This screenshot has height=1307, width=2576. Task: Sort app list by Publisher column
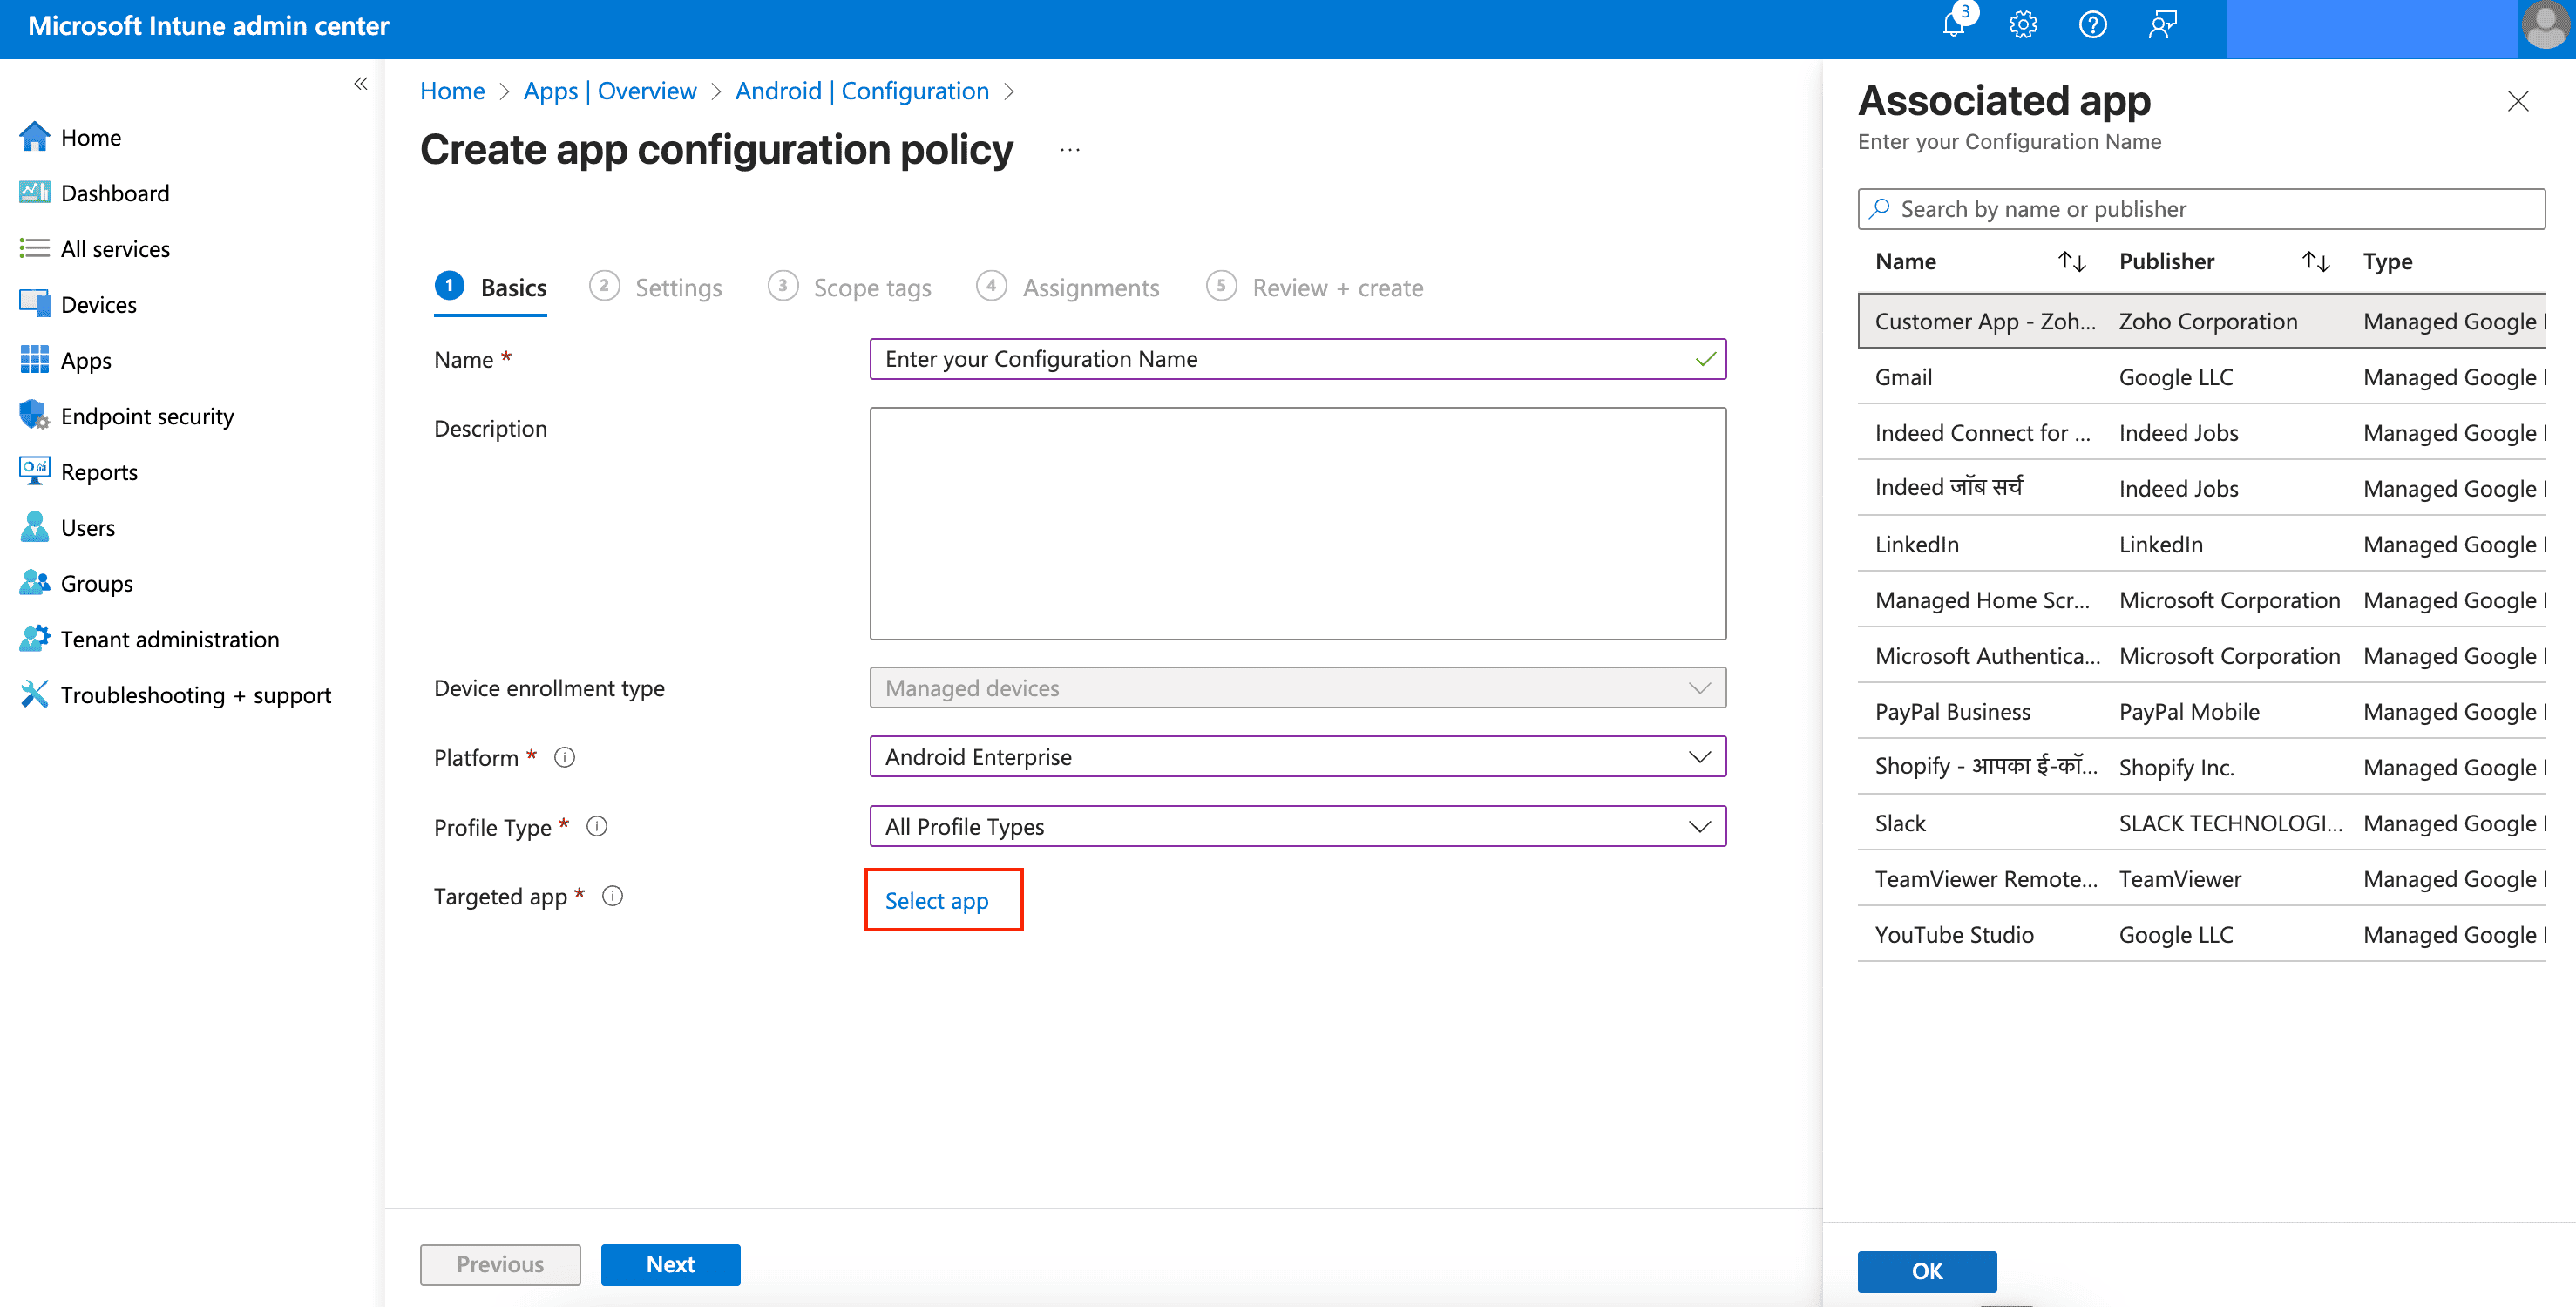point(2315,262)
